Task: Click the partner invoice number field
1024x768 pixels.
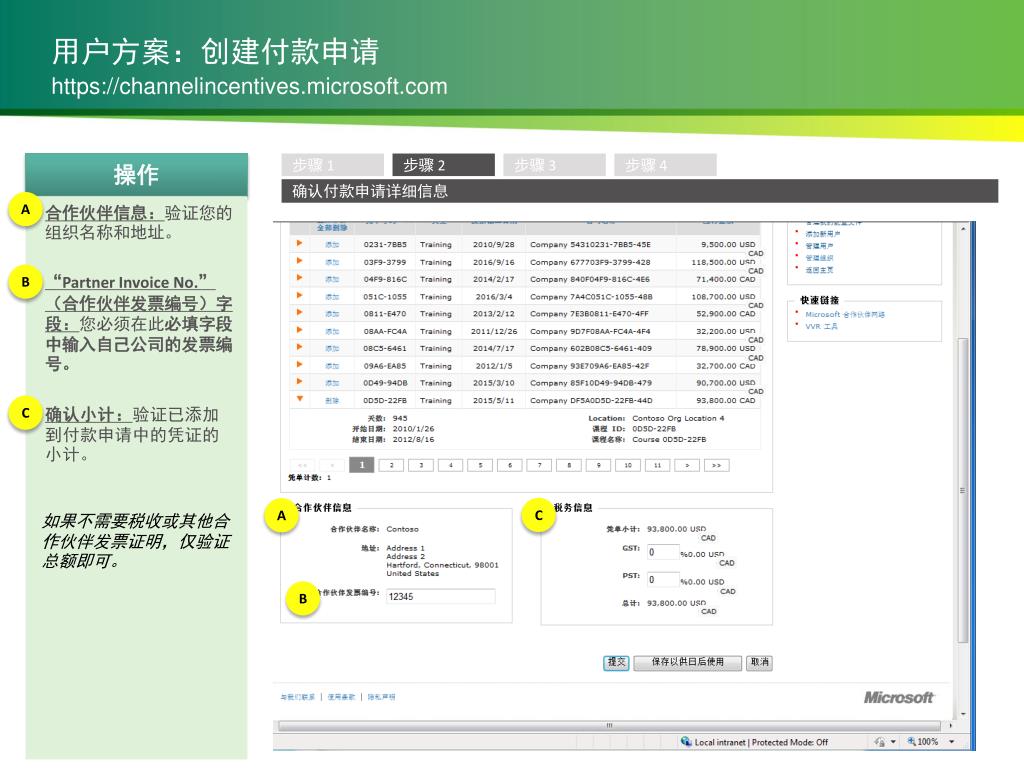Action: (x=440, y=596)
